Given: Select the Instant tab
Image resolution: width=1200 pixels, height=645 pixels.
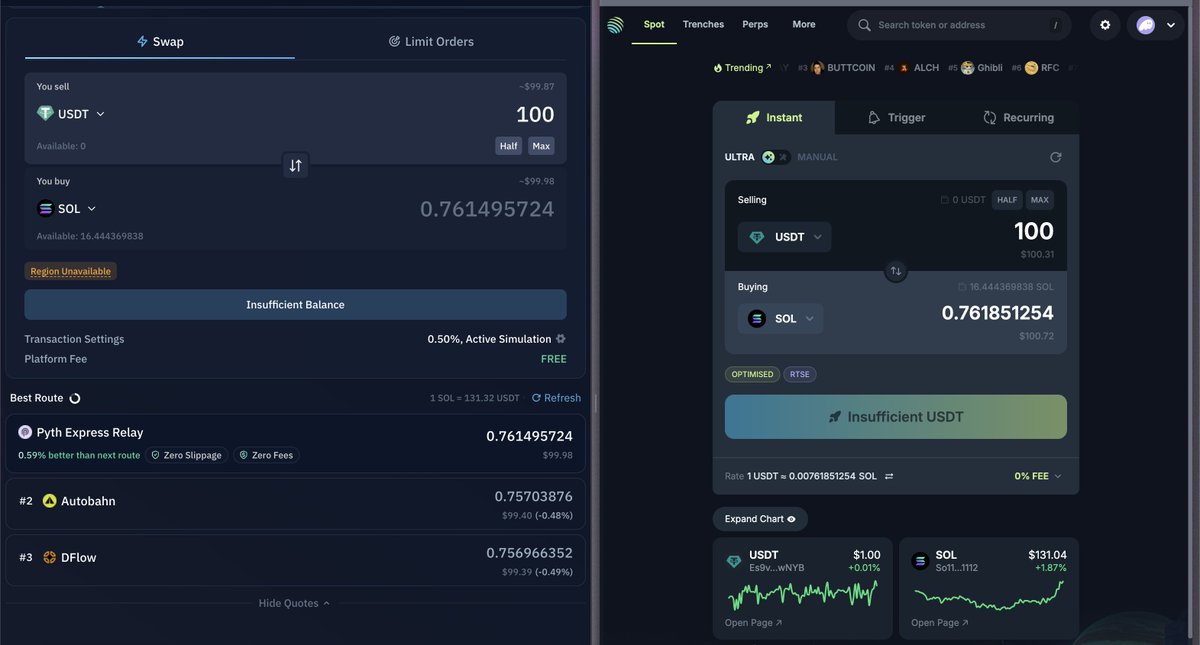Looking at the screenshot, I should click(x=774, y=117).
